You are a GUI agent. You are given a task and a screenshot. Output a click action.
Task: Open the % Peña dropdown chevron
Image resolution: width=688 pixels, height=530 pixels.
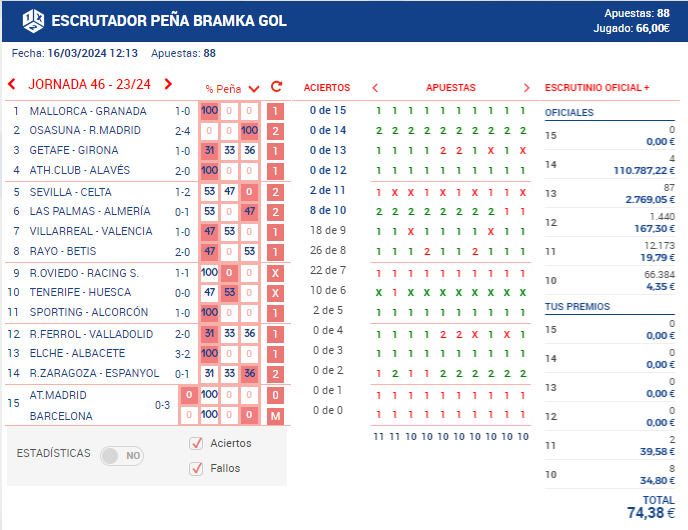tap(254, 88)
